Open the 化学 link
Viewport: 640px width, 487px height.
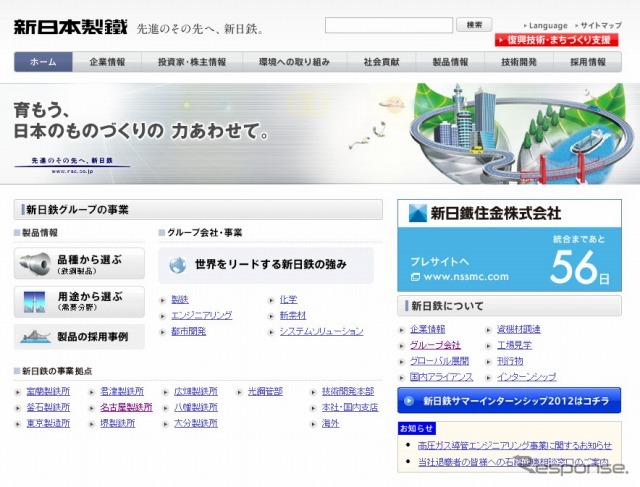click(288, 300)
